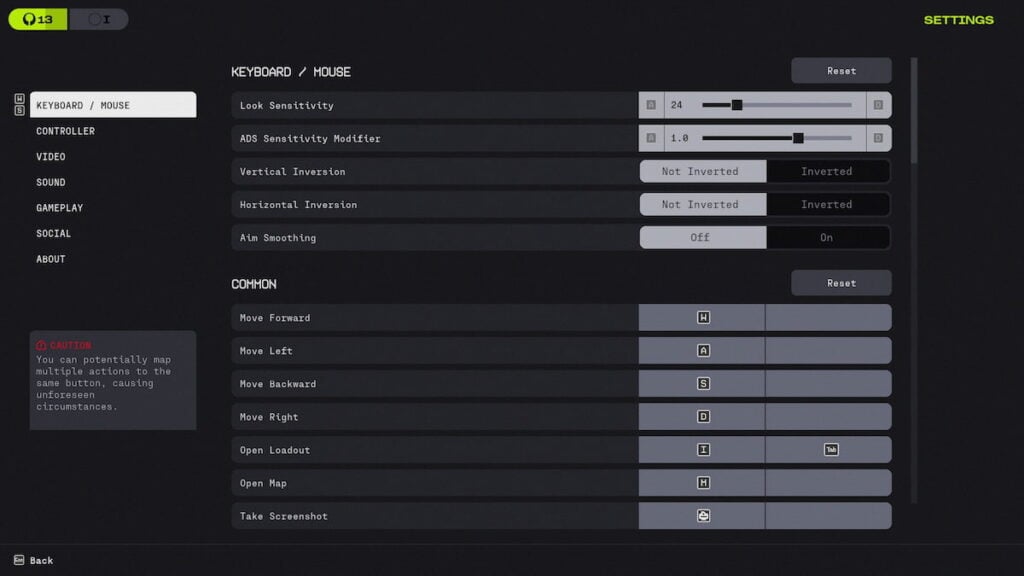Click the empty secondary binding for Open Map
This screenshot has width=1024, height=576.
pyautogui.click(x=828, y=483)
